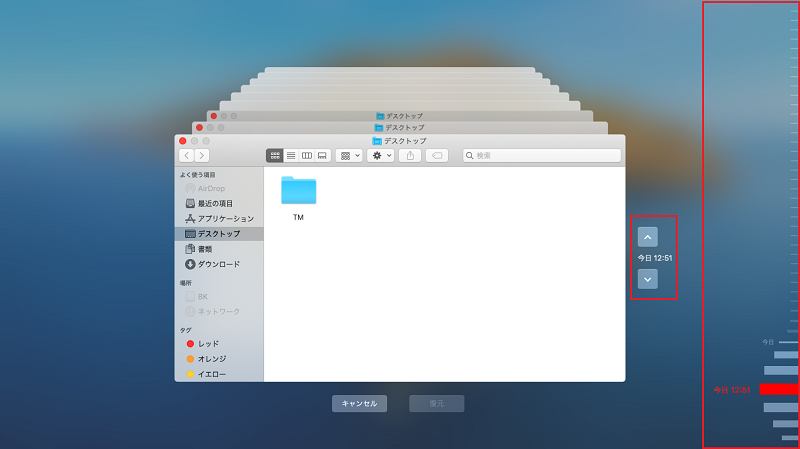The width and height of the screenshot is (800, 449).
Task: Switch Finder to icon view
Action: pyautogui.click(x=274, y=156)
